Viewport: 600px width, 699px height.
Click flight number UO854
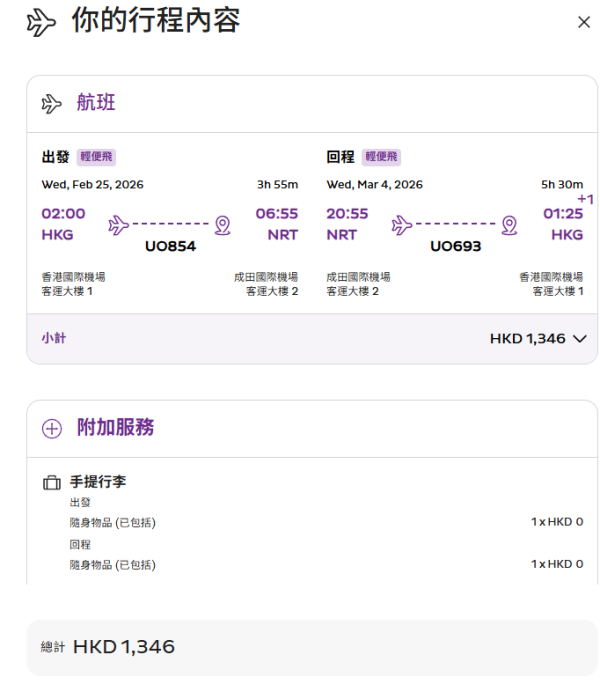pos(171,246)
